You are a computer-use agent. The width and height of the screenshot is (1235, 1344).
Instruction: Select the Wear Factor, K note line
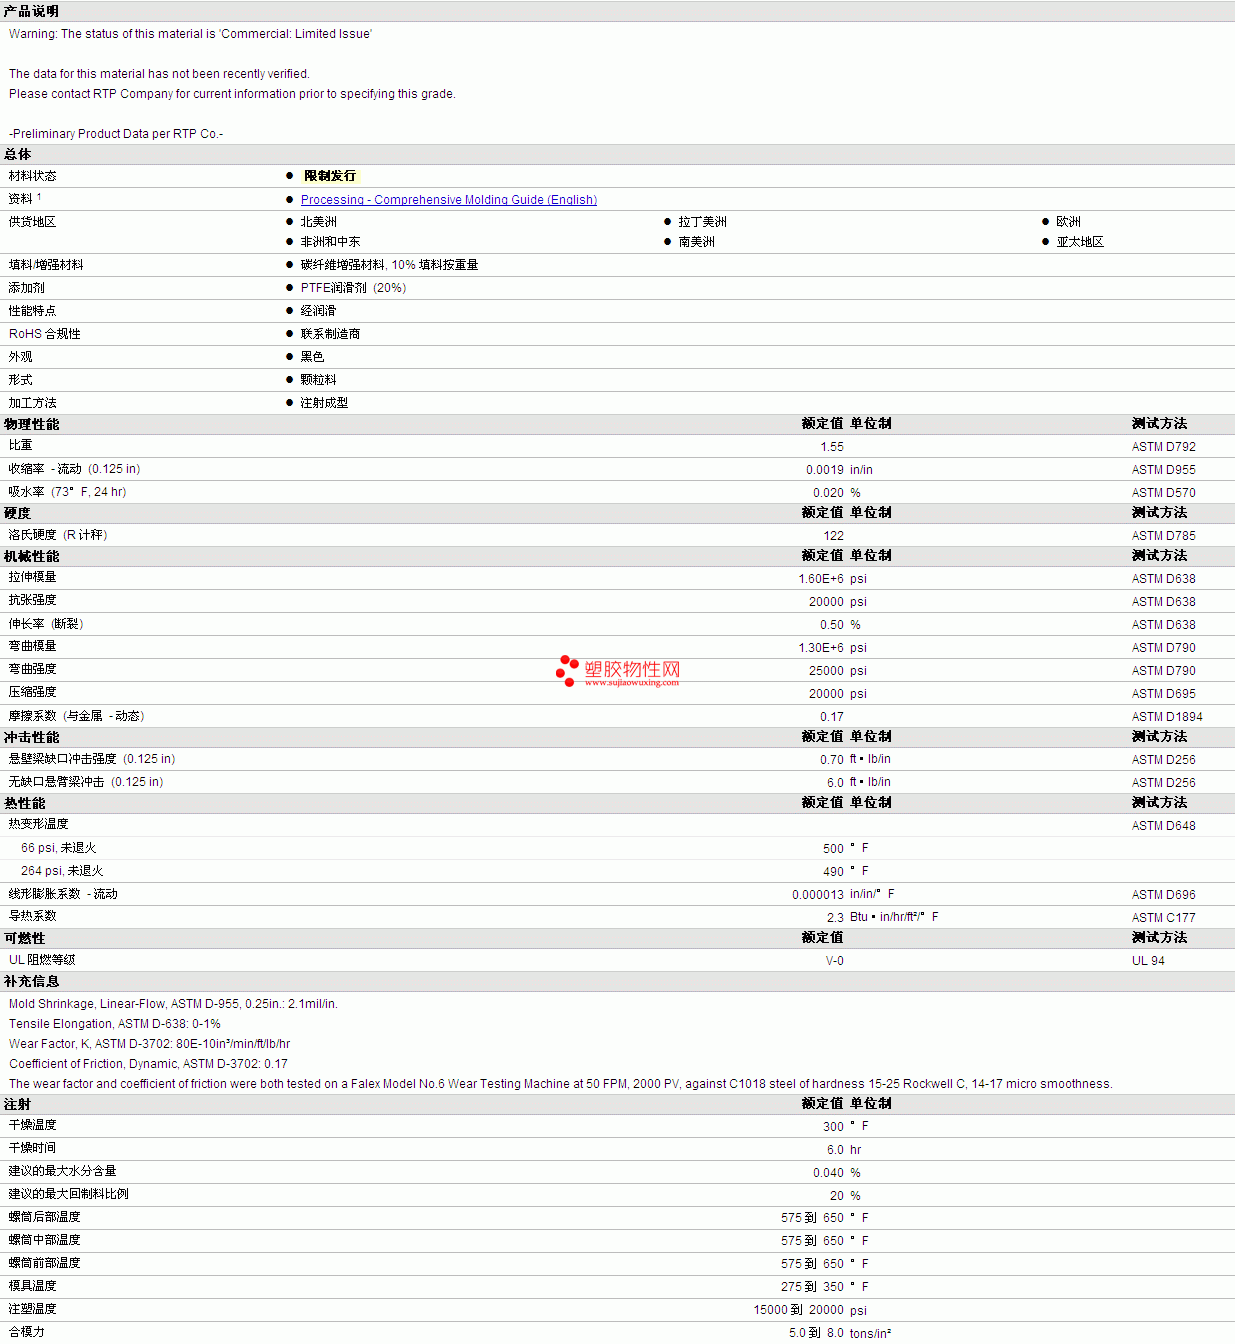point(150,1044)
